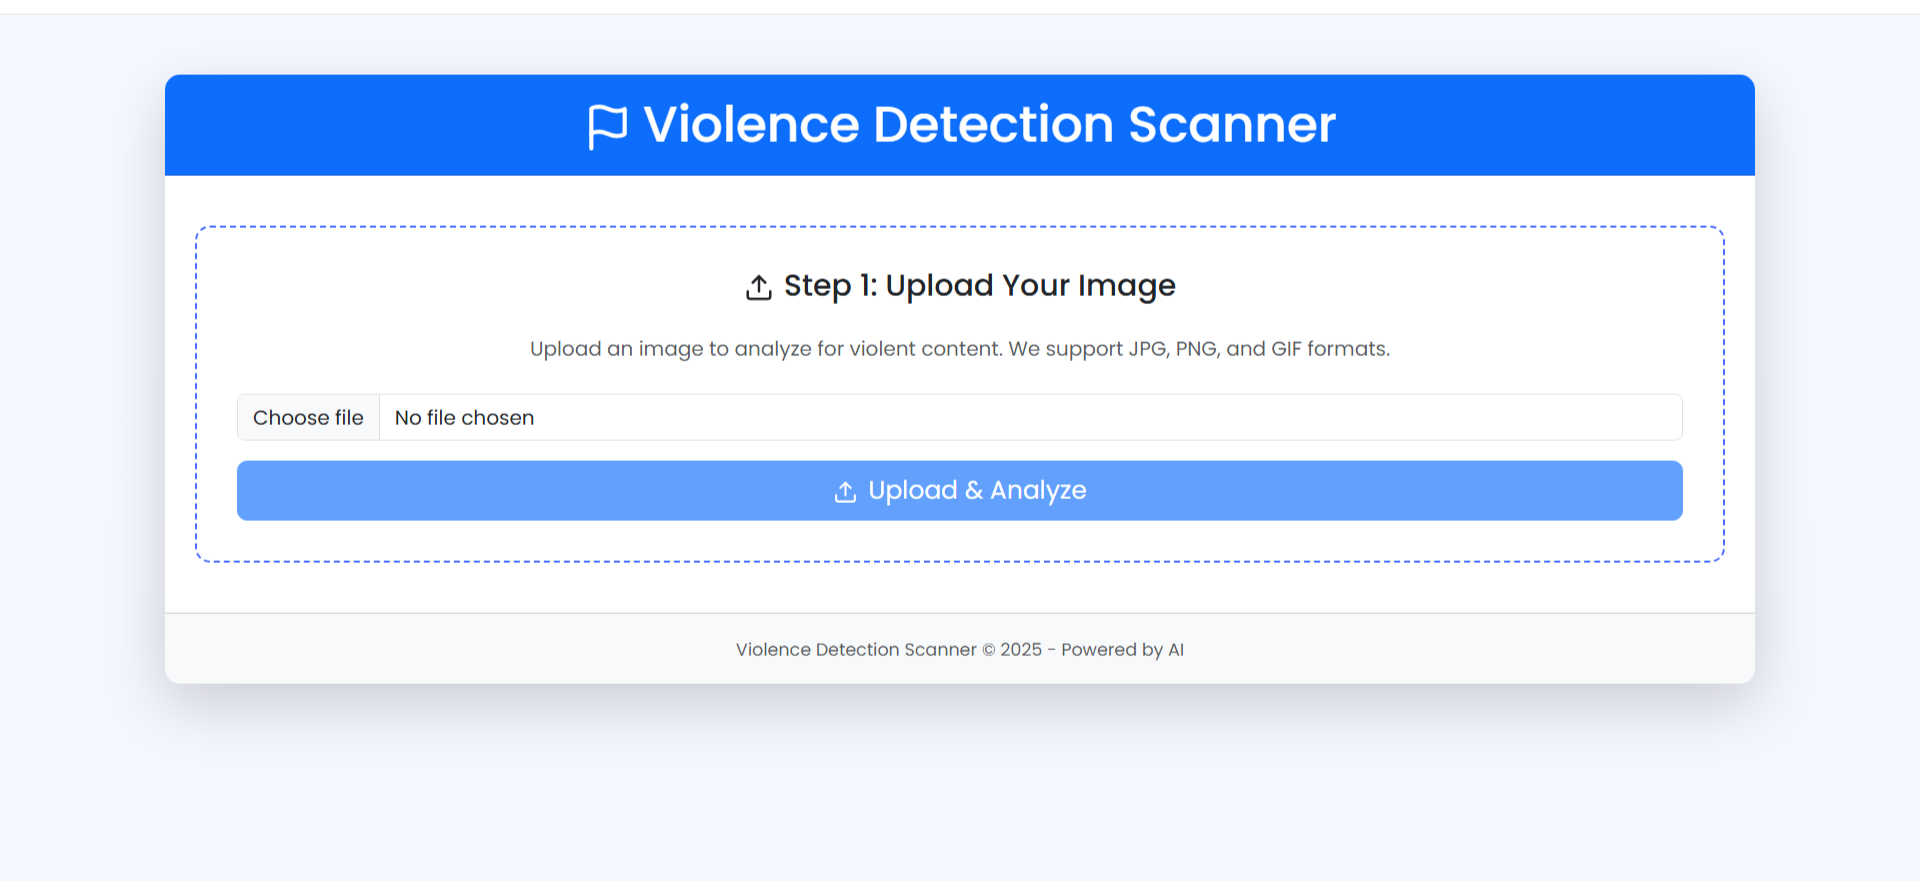
Task: Click the Choose file button
Action: [308, 417]
